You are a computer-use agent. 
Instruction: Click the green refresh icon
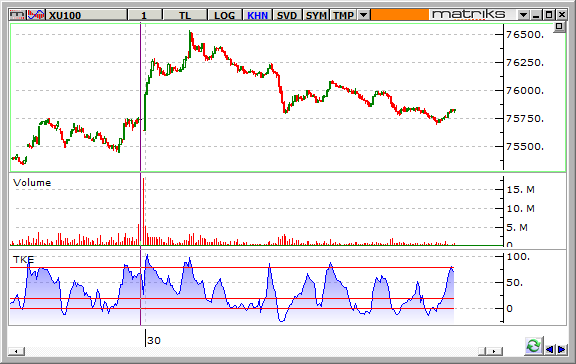[534, 346]
